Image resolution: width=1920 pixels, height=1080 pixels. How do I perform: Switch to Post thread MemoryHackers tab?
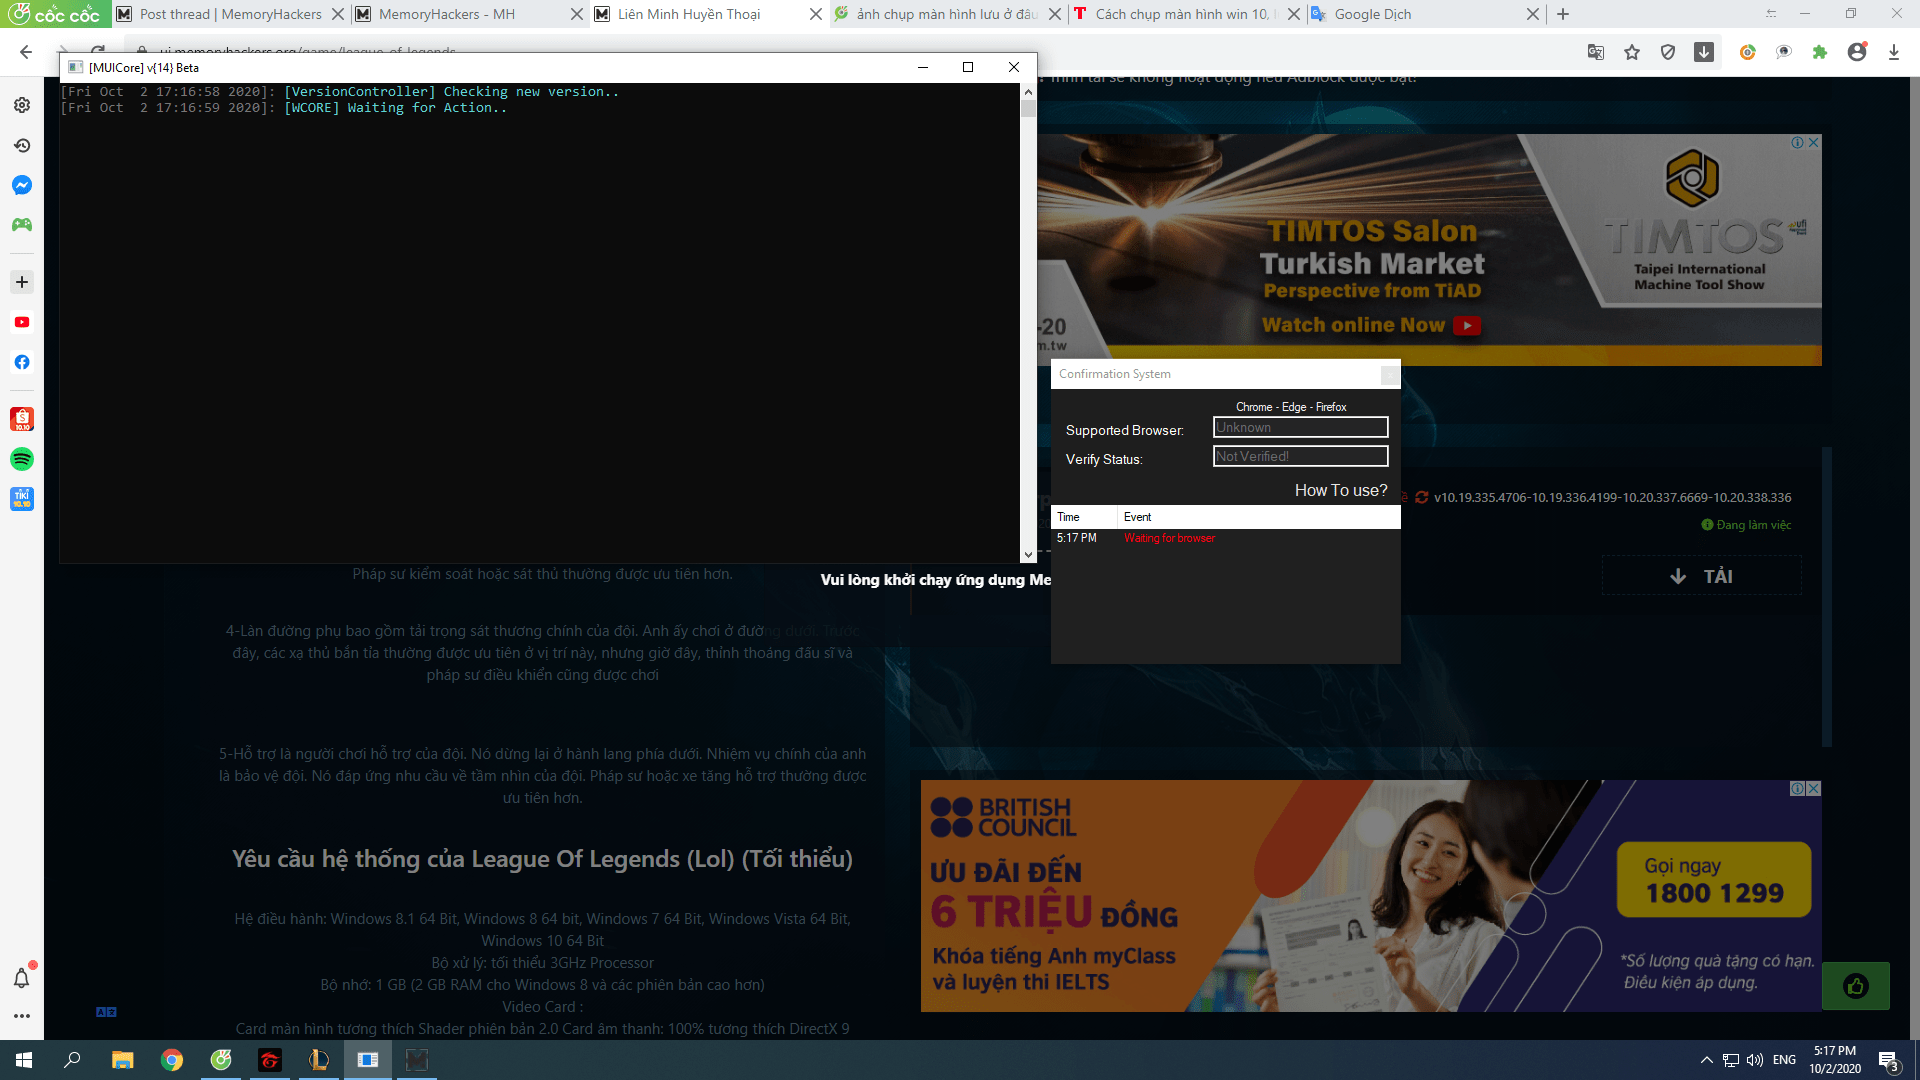[230, 14]
